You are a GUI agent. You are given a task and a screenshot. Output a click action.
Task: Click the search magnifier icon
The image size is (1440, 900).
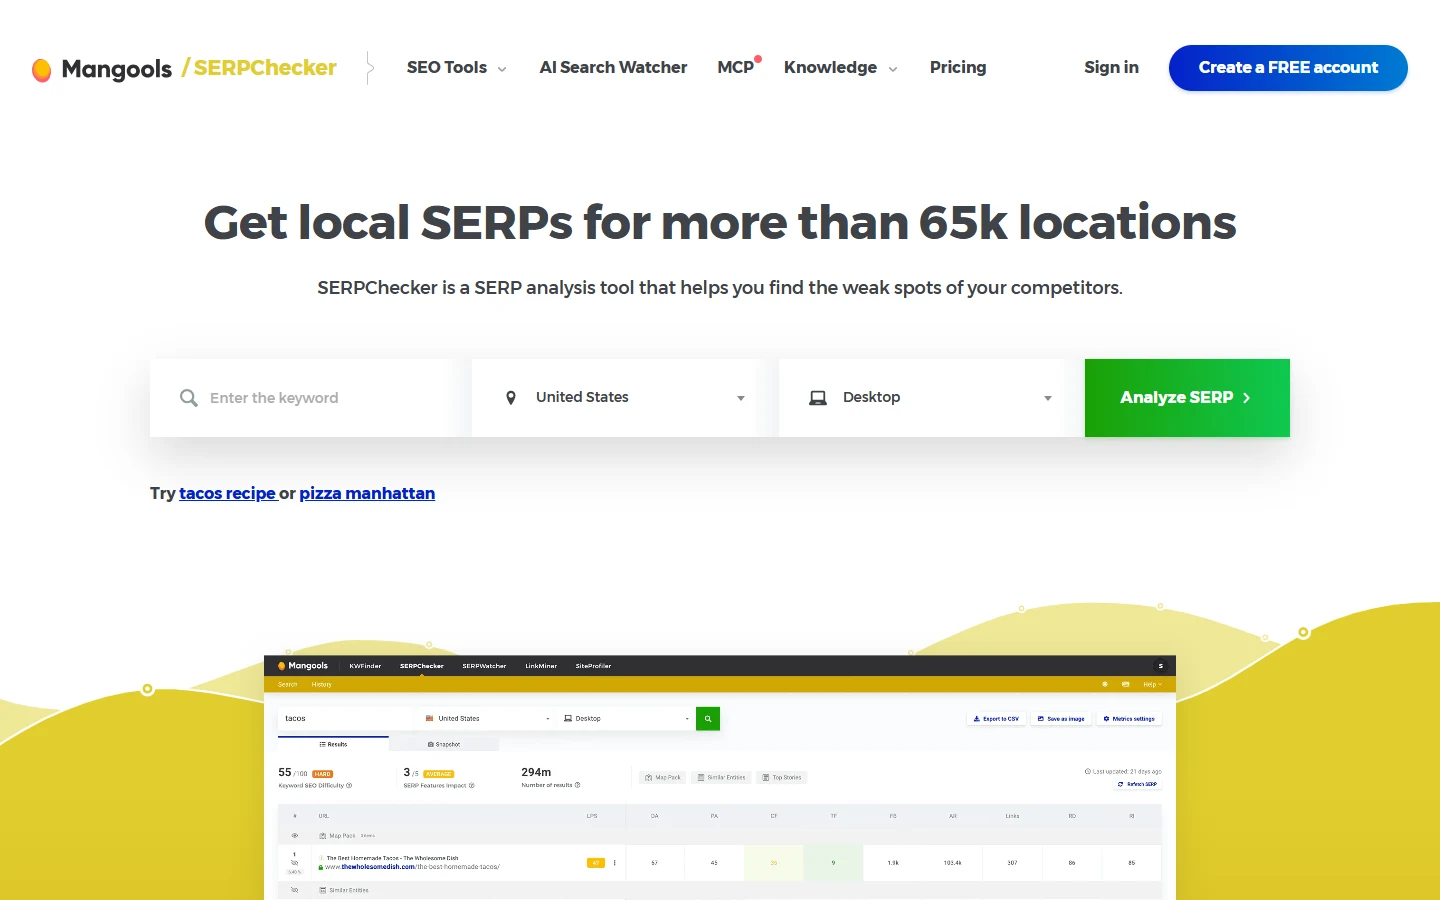[188, 398]
